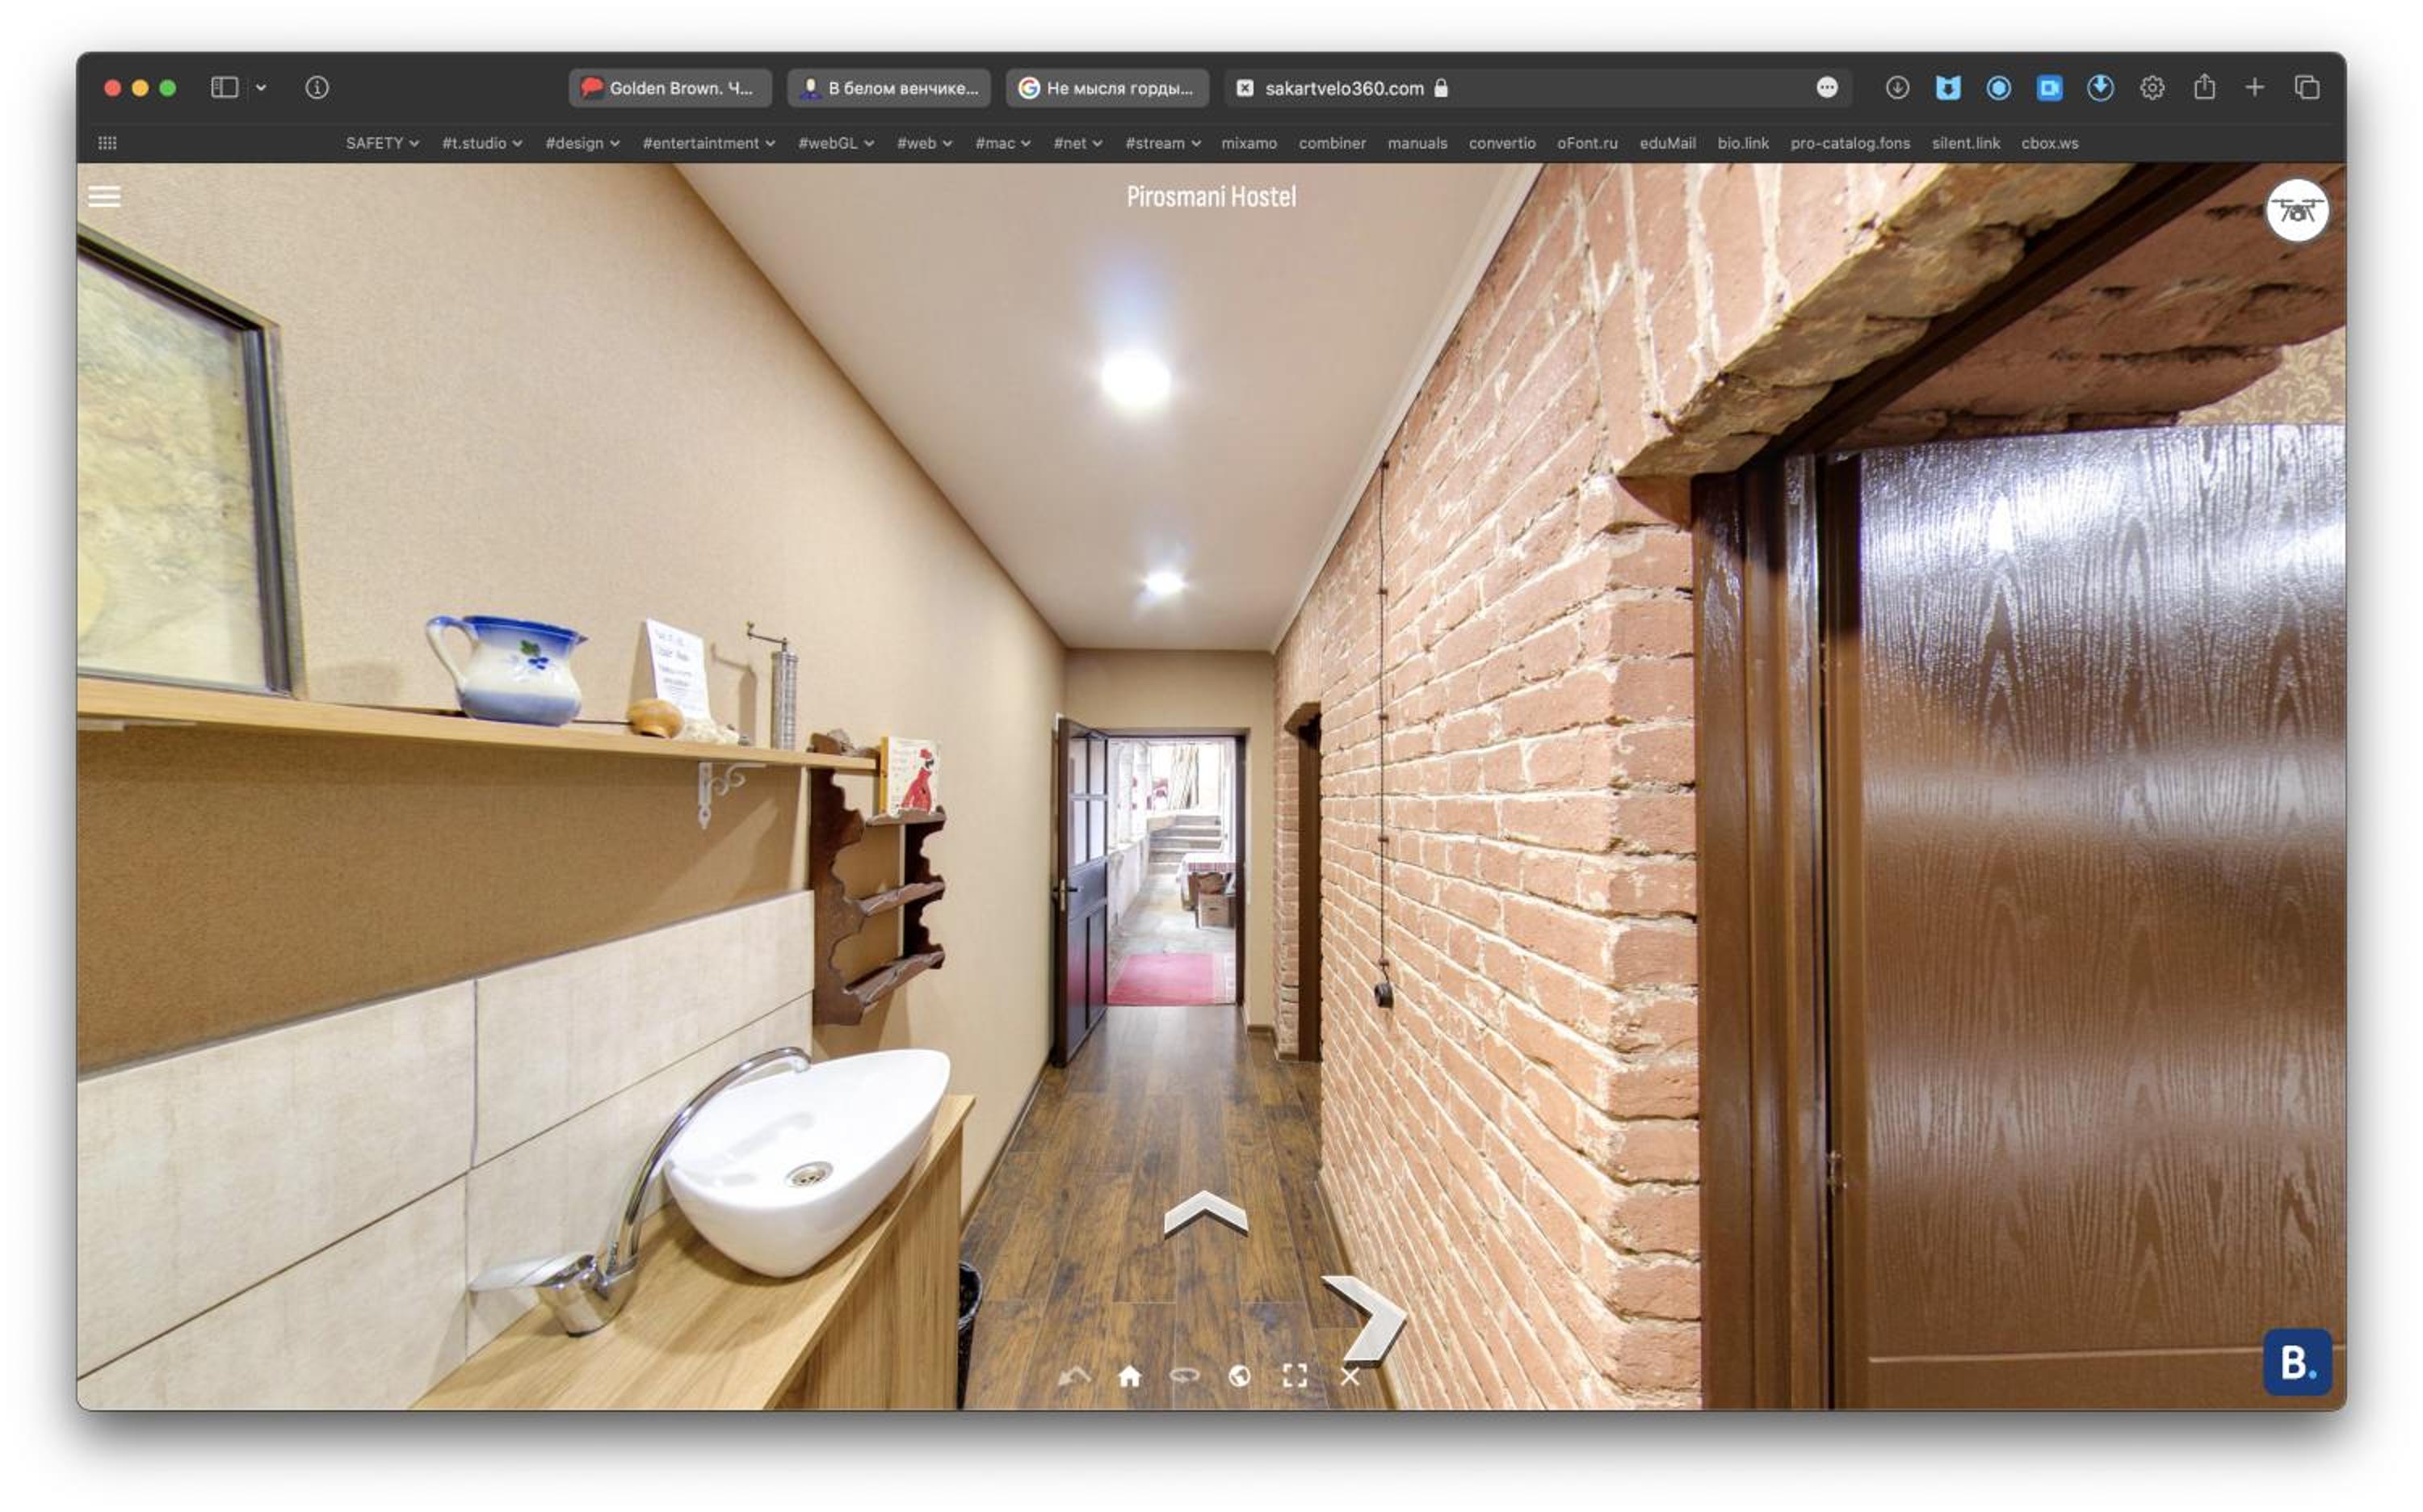Open the combiner bookmark
Screen dimensions: 2423x1512
click(1332, 143)
